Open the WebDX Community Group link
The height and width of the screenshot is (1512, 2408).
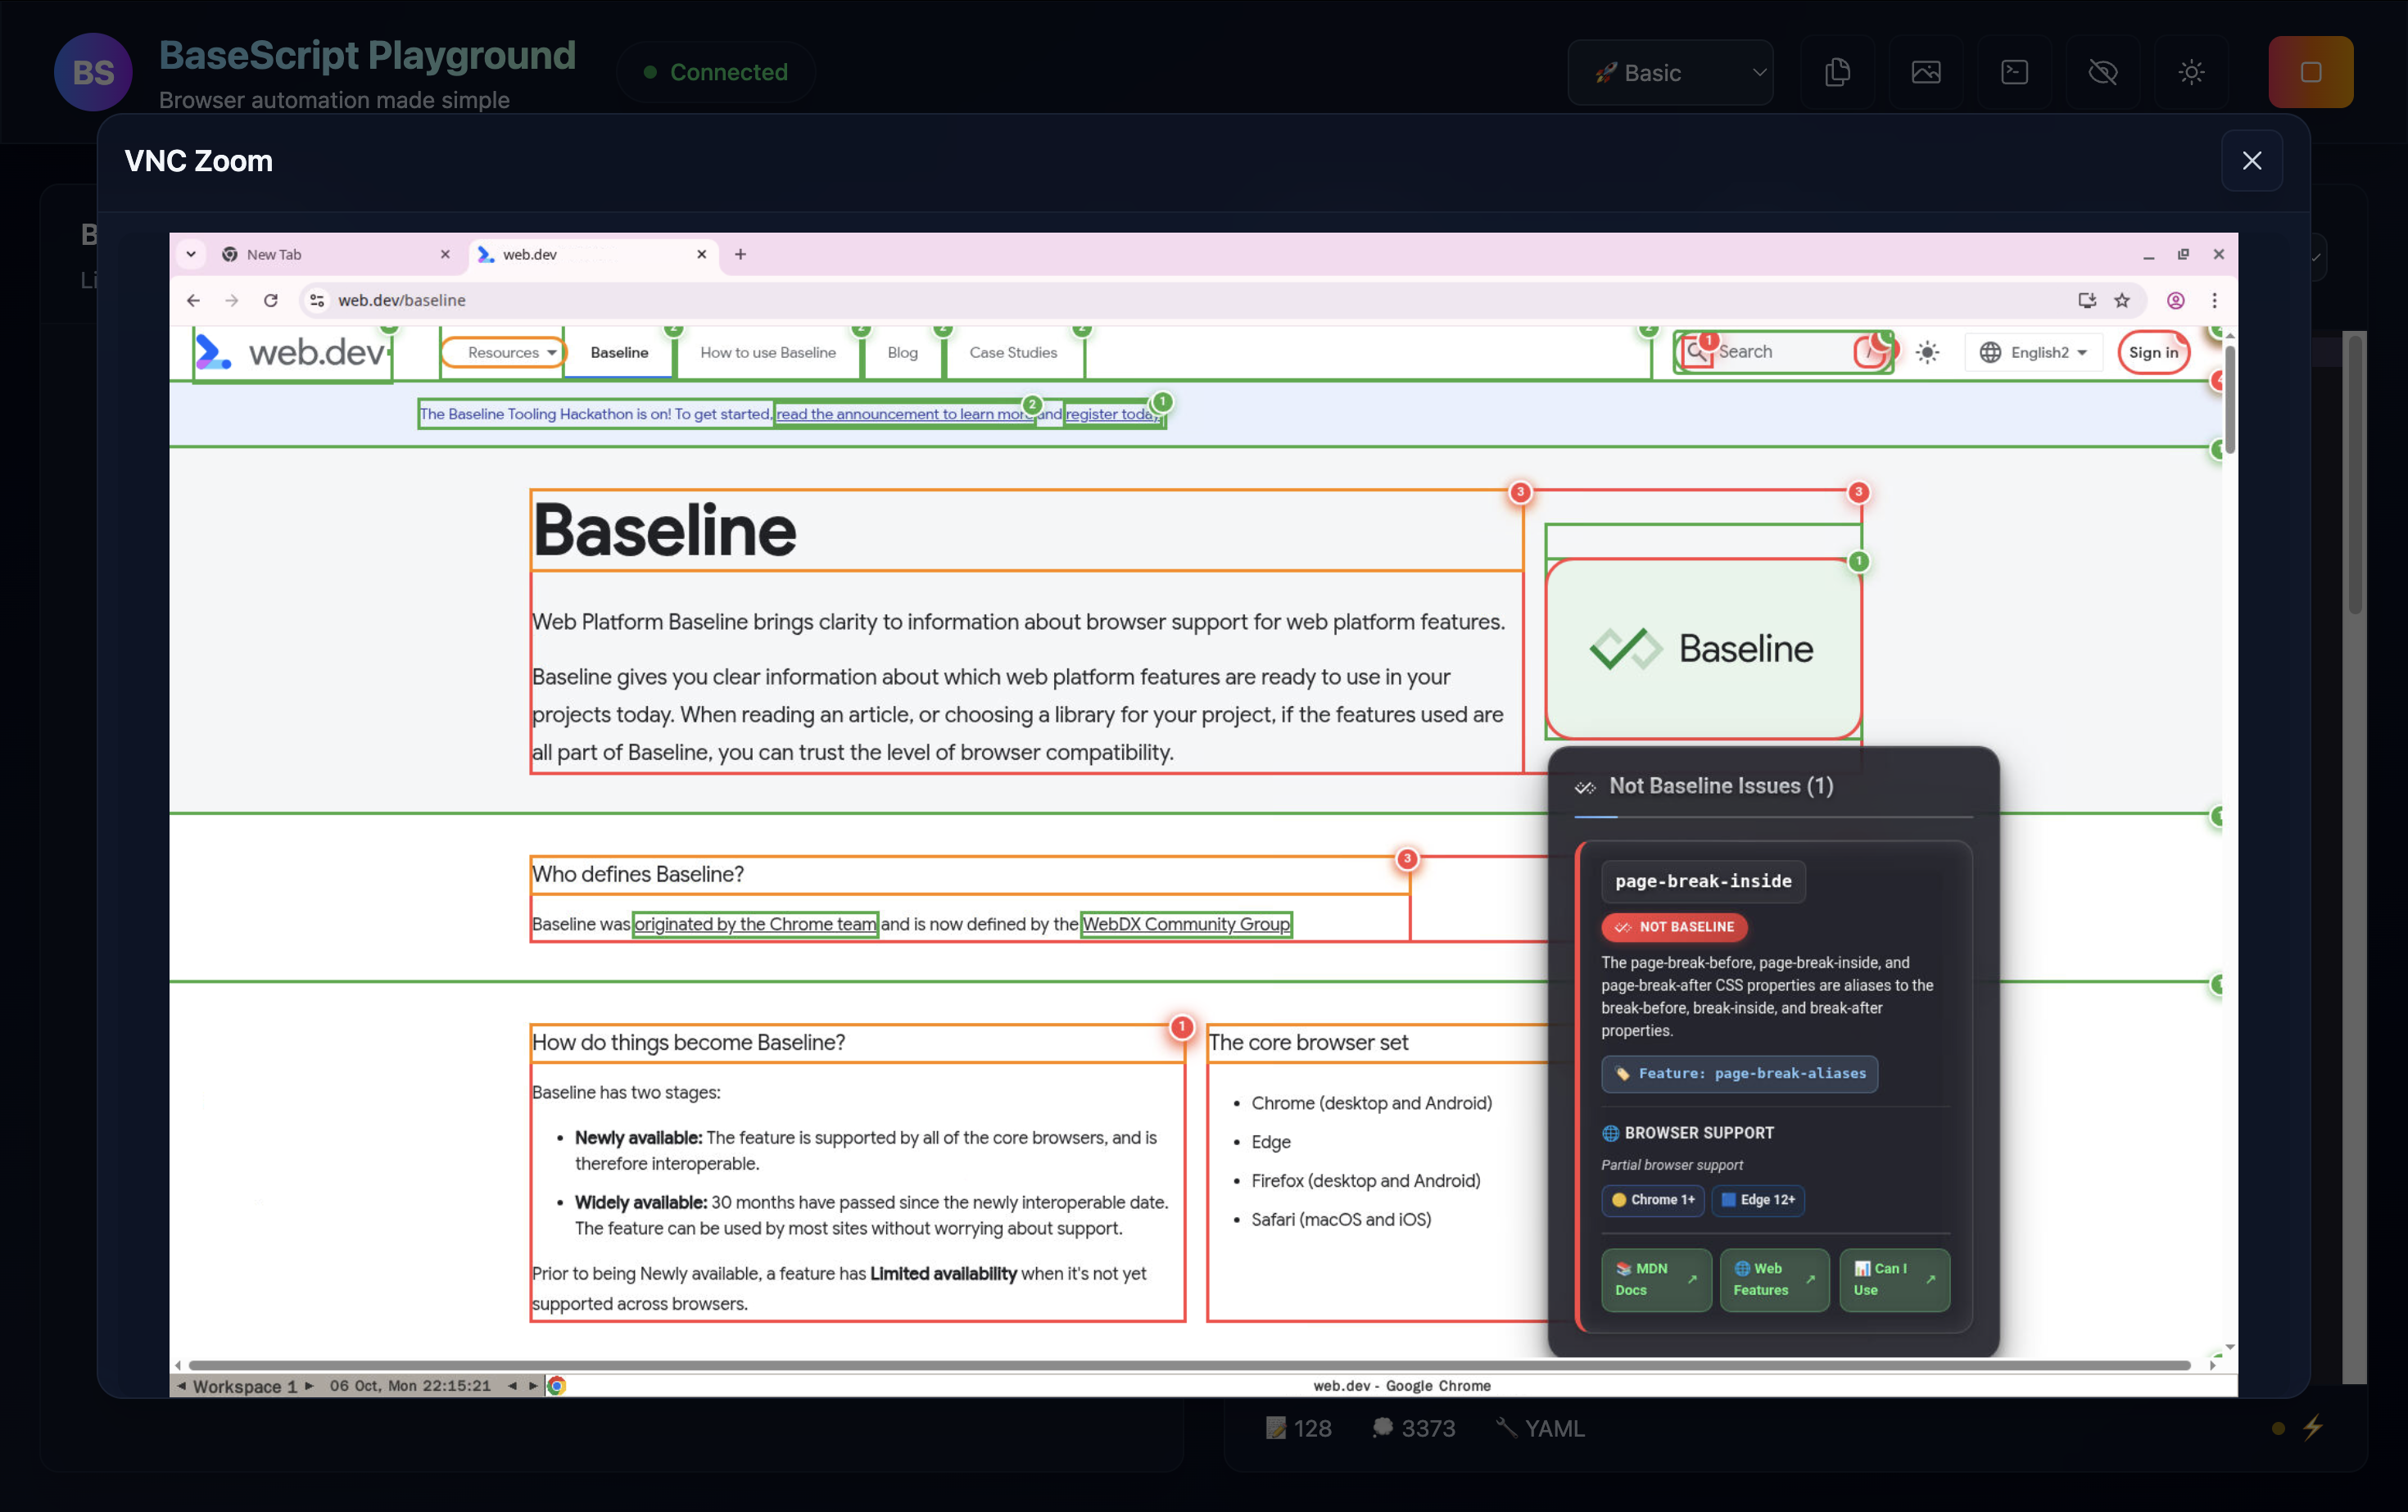pos(1186,924)
